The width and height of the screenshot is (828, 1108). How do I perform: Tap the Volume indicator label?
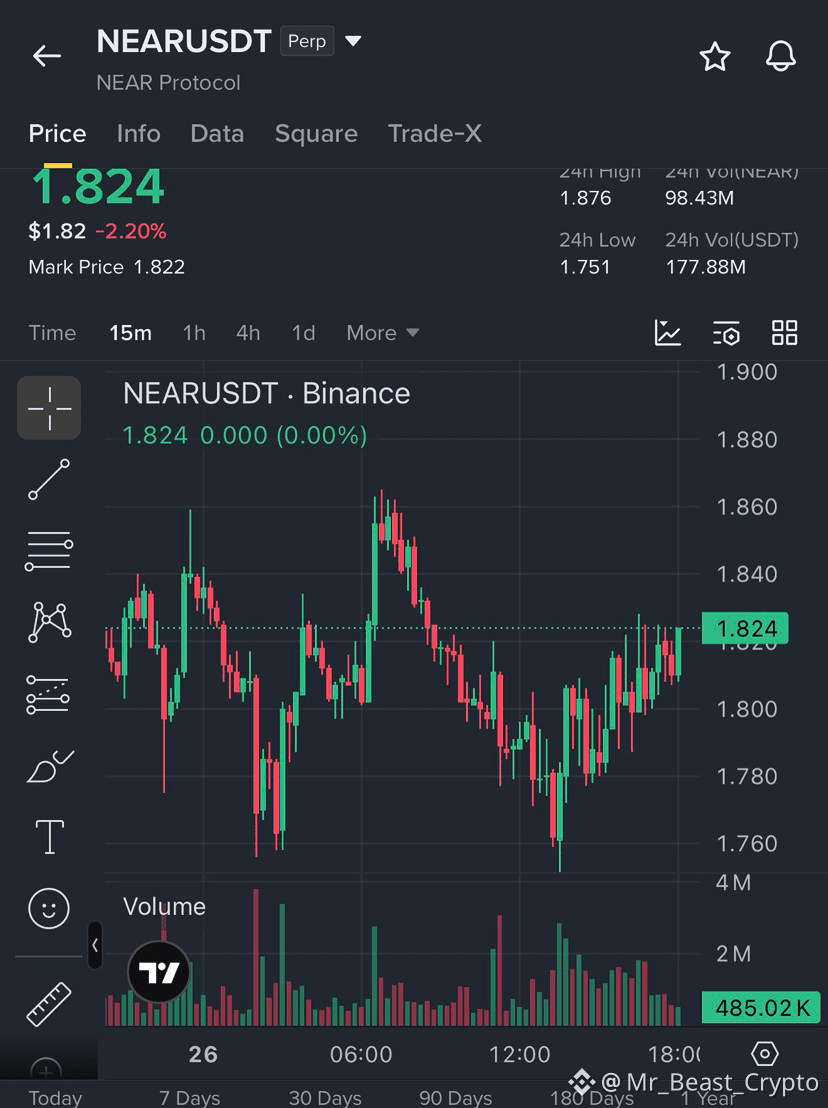(x=165, y=907)
